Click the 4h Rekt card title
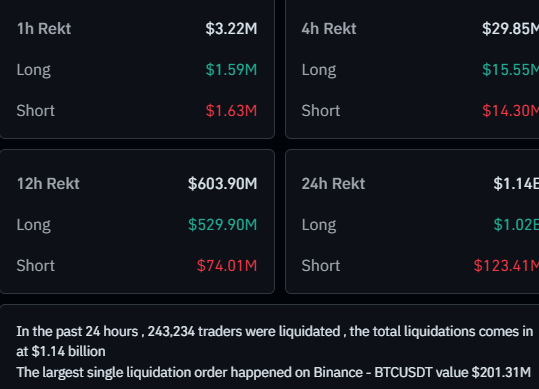The image size is (539, 389). click(x=329, y=29)
